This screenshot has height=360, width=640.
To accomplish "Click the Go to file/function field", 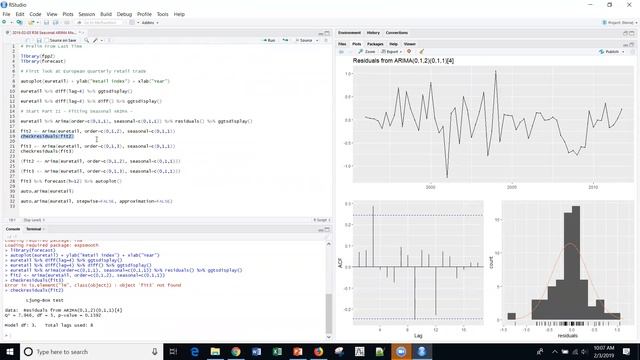I will pos(100,22).
